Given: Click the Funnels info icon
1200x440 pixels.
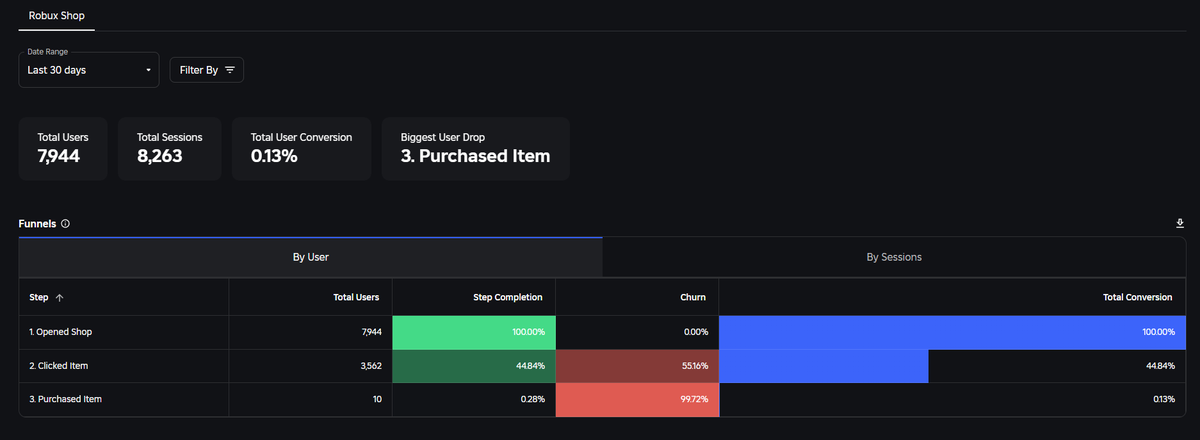Looking at the screenshot, I should pos(65,224).
